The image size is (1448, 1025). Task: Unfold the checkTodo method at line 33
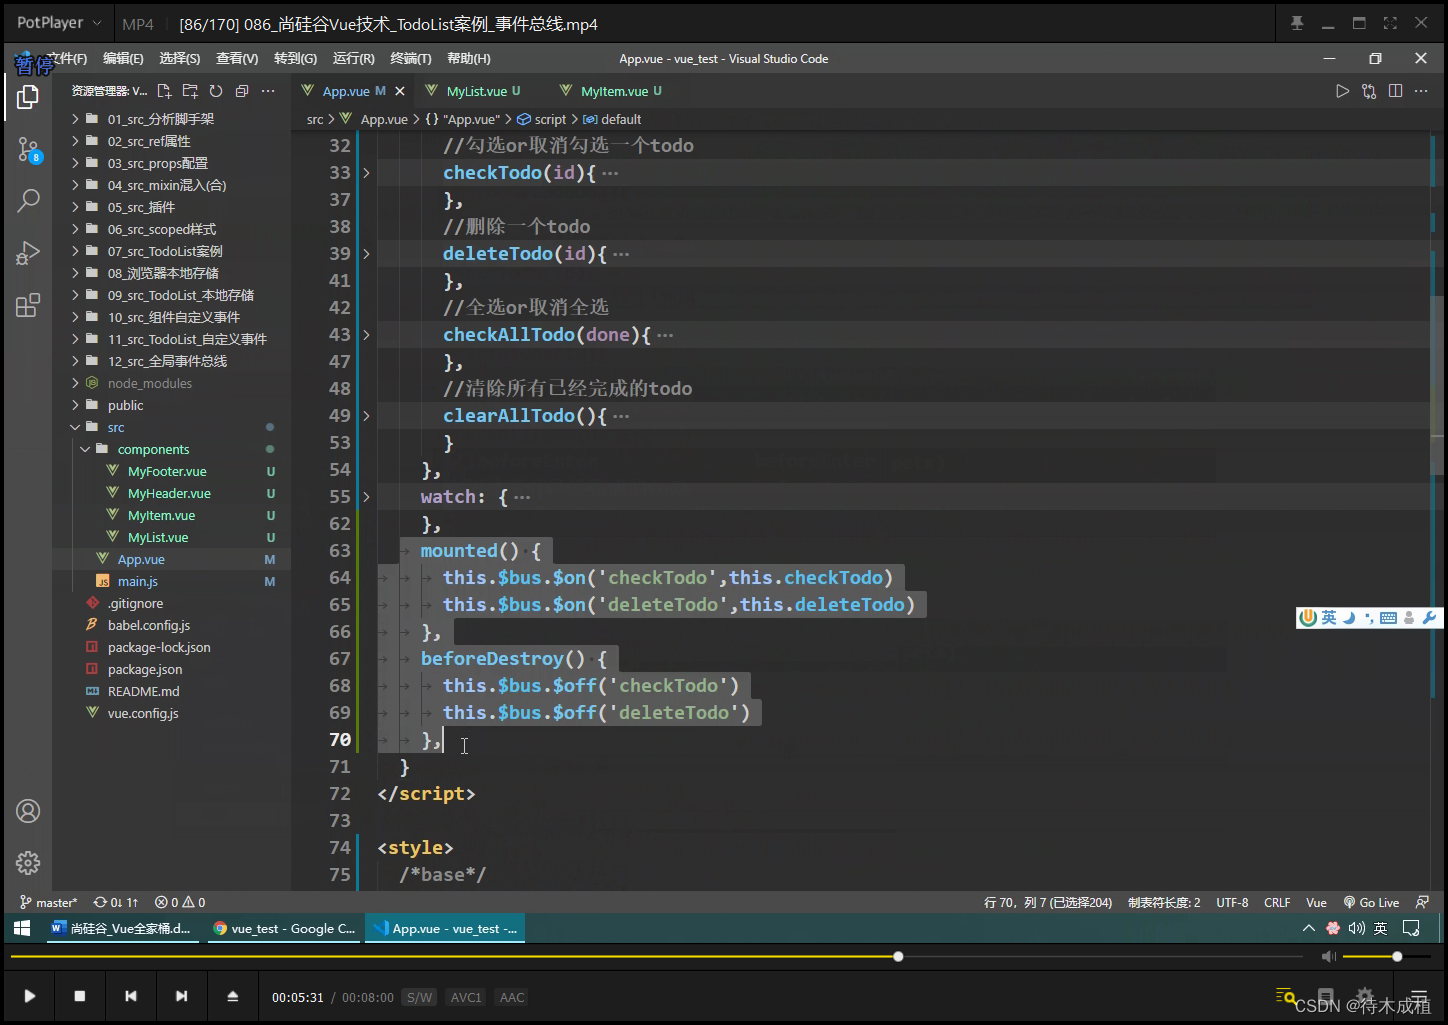(366, 173)
